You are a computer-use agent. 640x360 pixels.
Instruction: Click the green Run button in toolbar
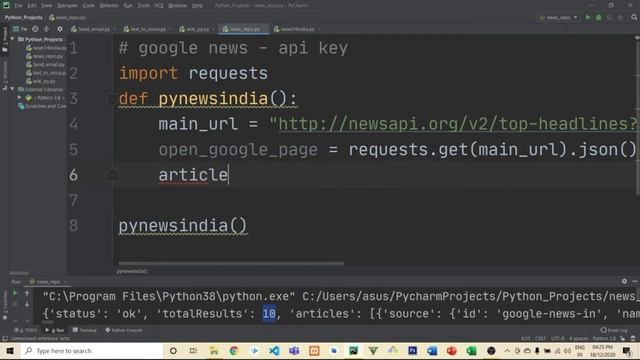[x=588, y=18]
